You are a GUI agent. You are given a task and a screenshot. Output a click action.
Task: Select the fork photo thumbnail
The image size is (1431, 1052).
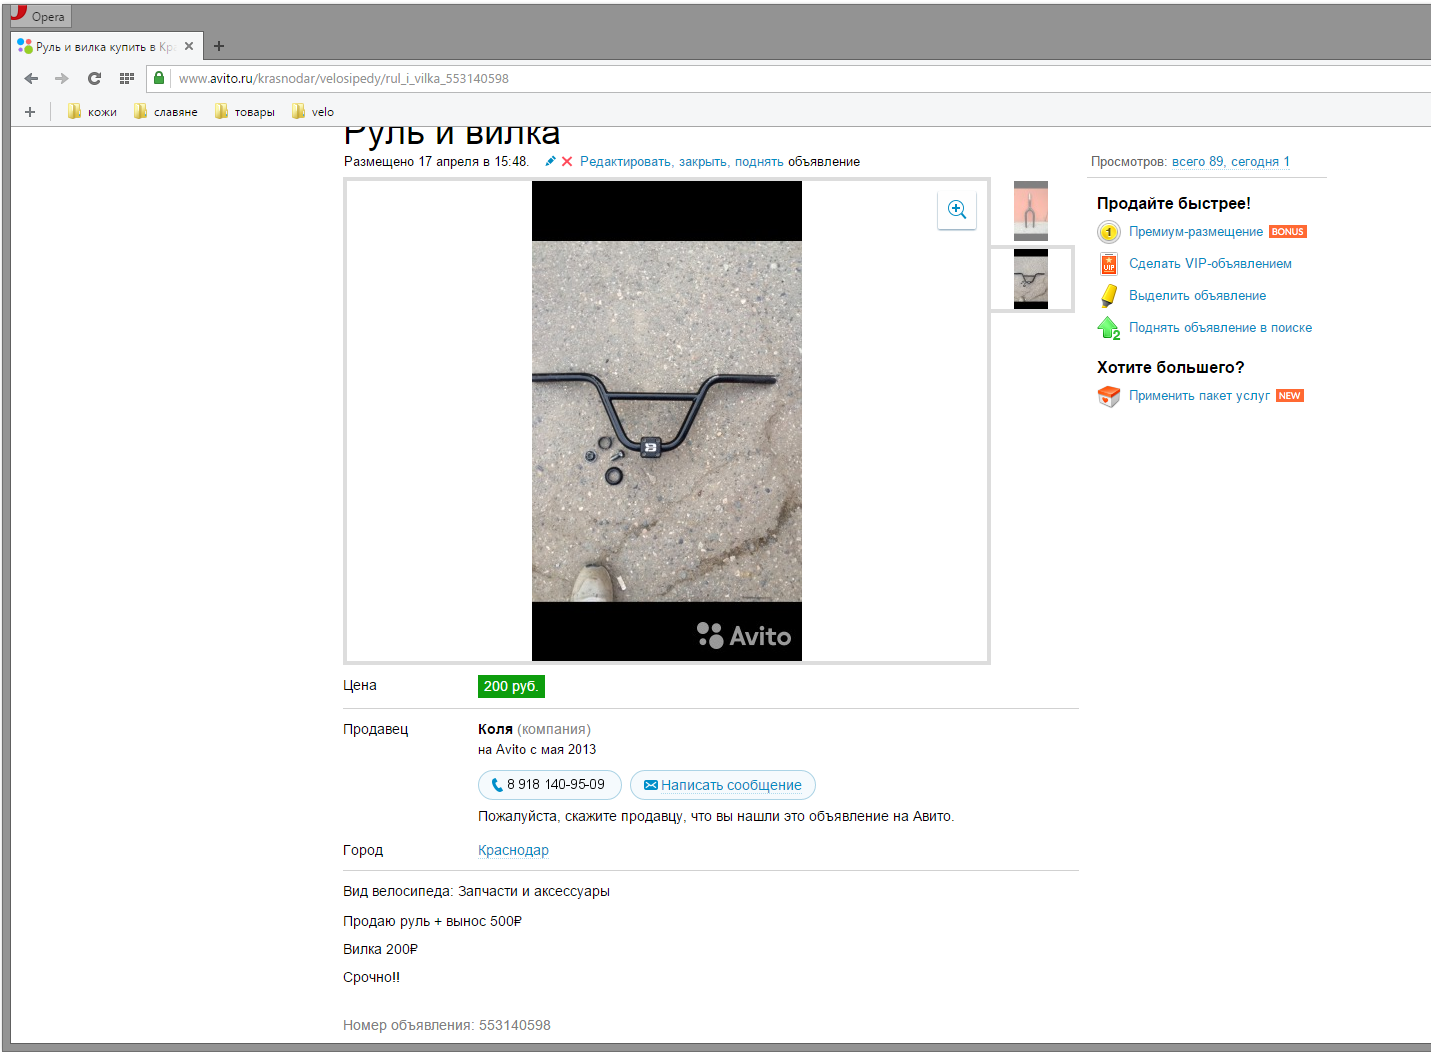point(1030,210)
